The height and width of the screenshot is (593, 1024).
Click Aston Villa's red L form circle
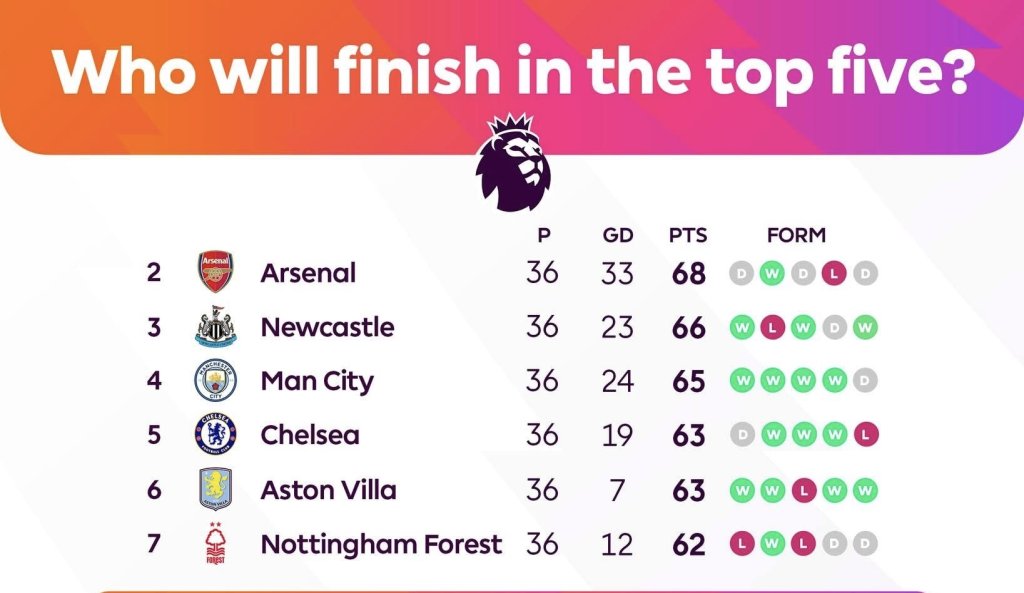[x=804, y=490]
